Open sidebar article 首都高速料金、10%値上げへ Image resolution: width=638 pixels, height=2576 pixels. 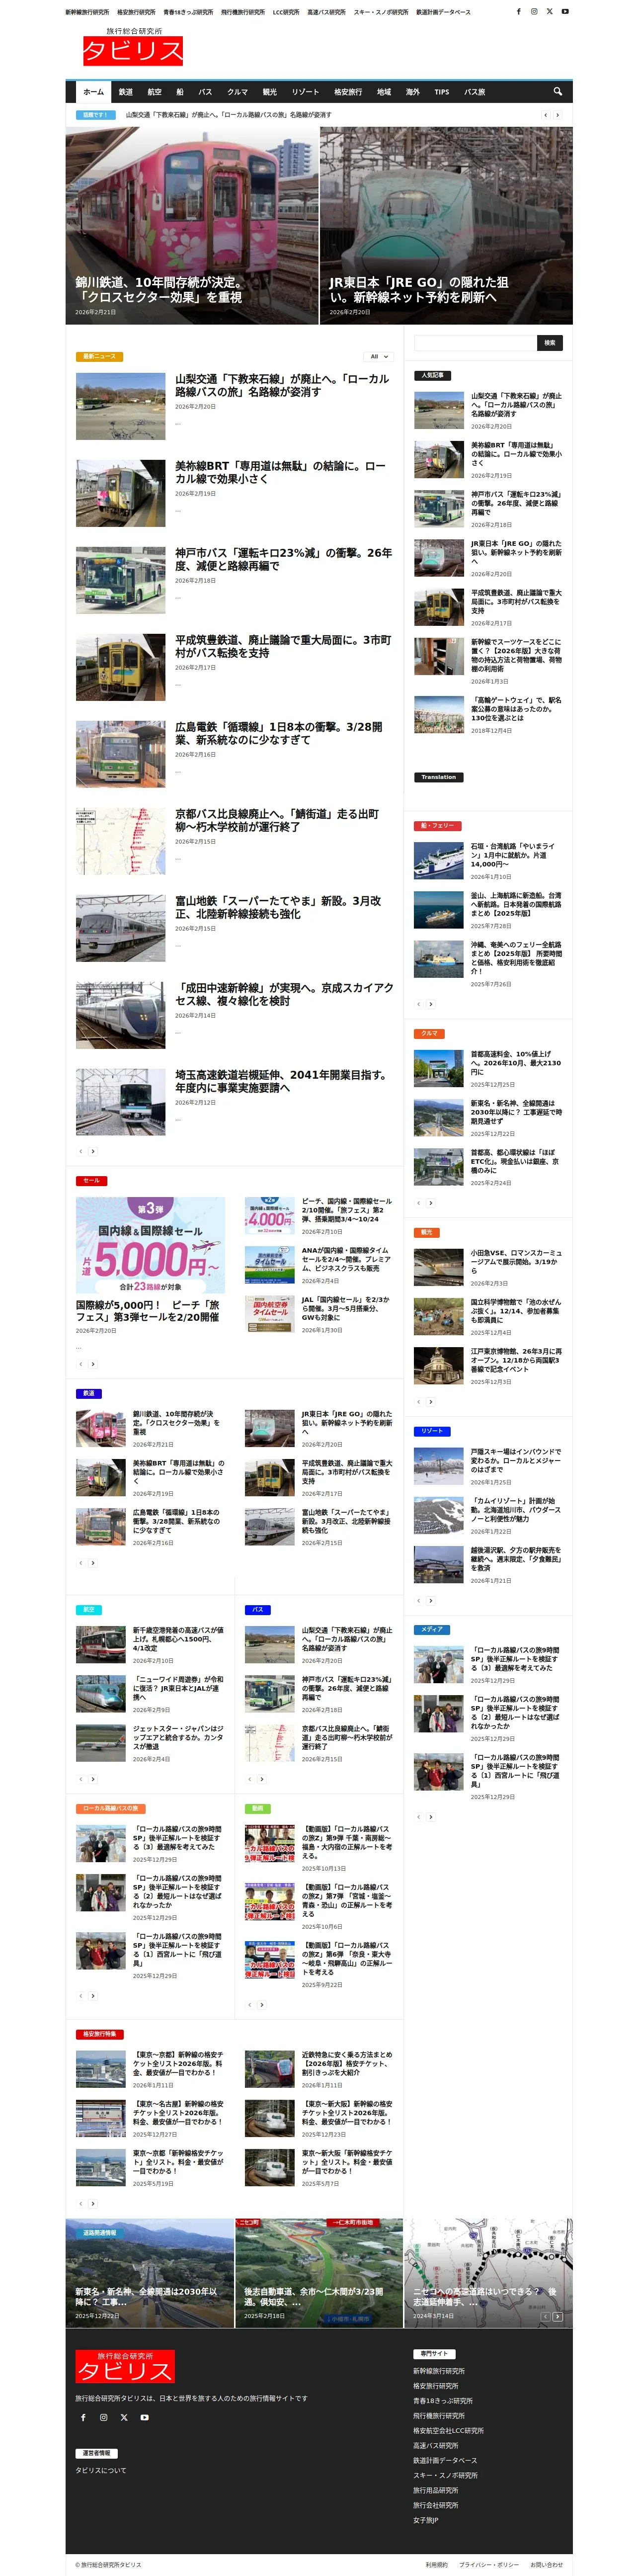click(516, 1062)
